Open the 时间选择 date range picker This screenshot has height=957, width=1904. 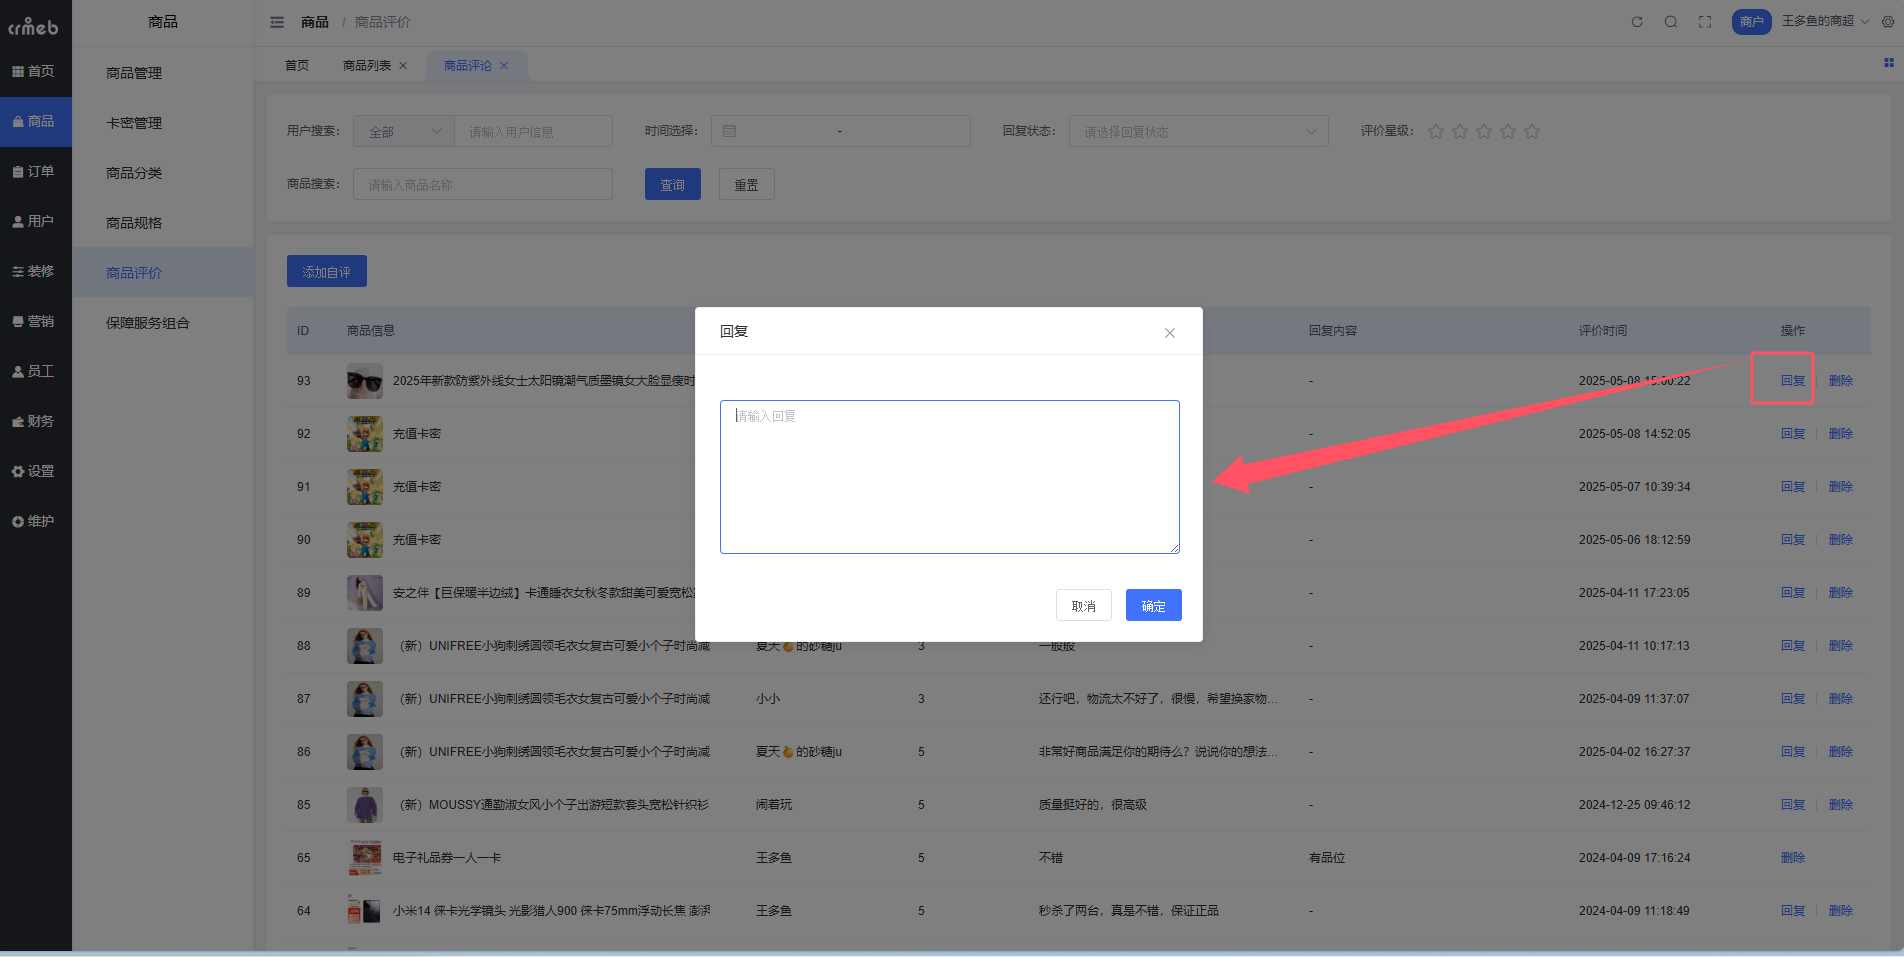[x=840, y=131]
